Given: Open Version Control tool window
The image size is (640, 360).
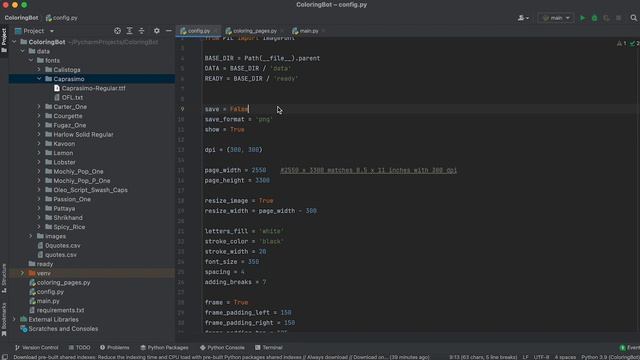Looking at the screenshot, I should pyautogui.click(x=37, y=348).
